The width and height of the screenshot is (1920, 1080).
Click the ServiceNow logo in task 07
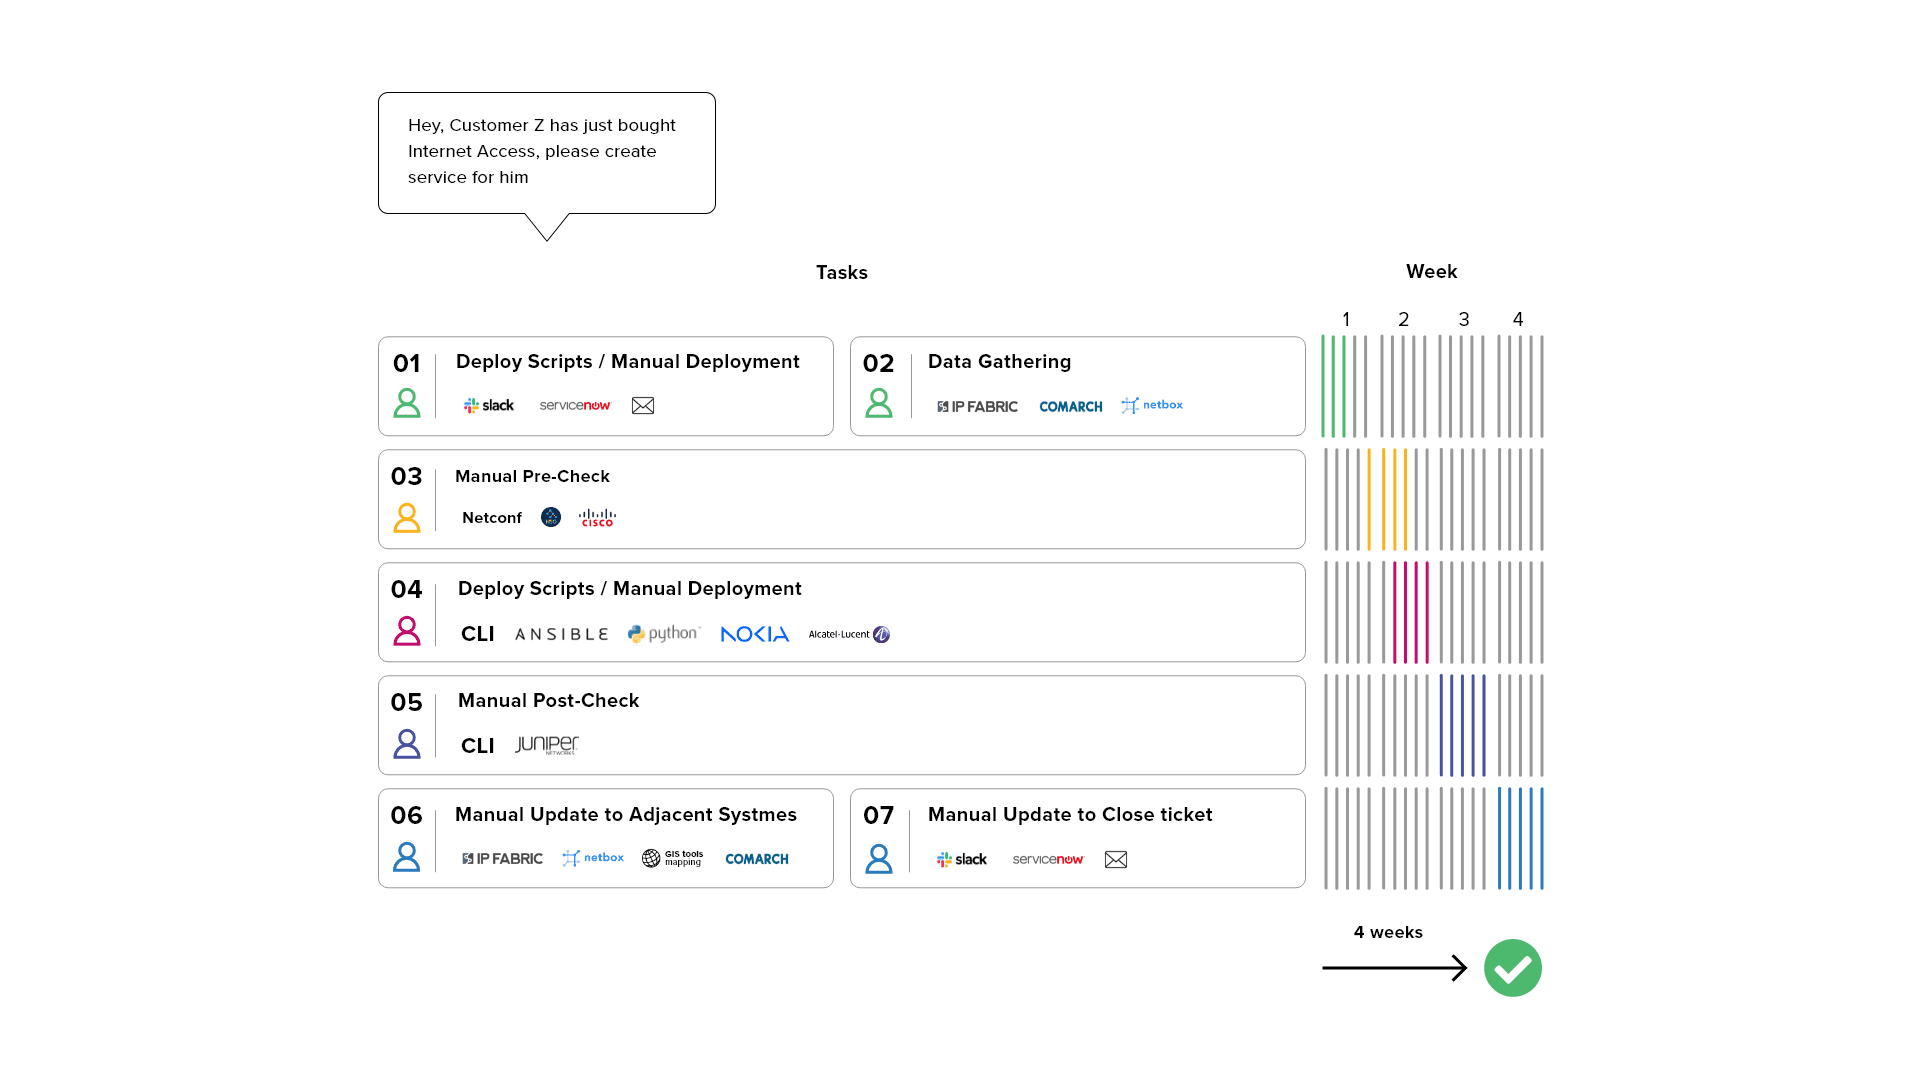pyautogui.click(x=1048, y=859)
